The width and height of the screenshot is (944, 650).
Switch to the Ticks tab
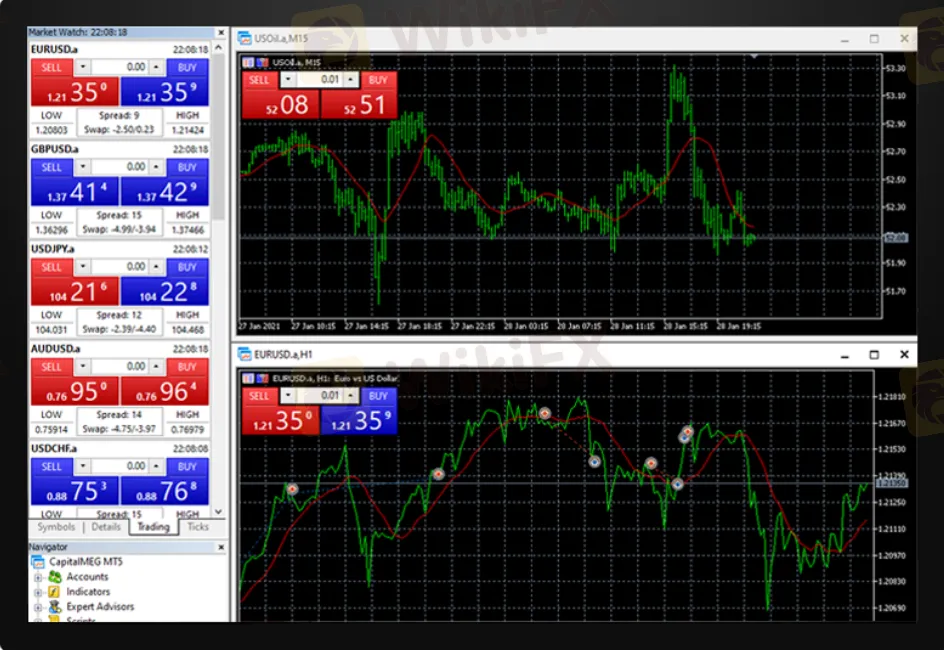pos(197,527)
